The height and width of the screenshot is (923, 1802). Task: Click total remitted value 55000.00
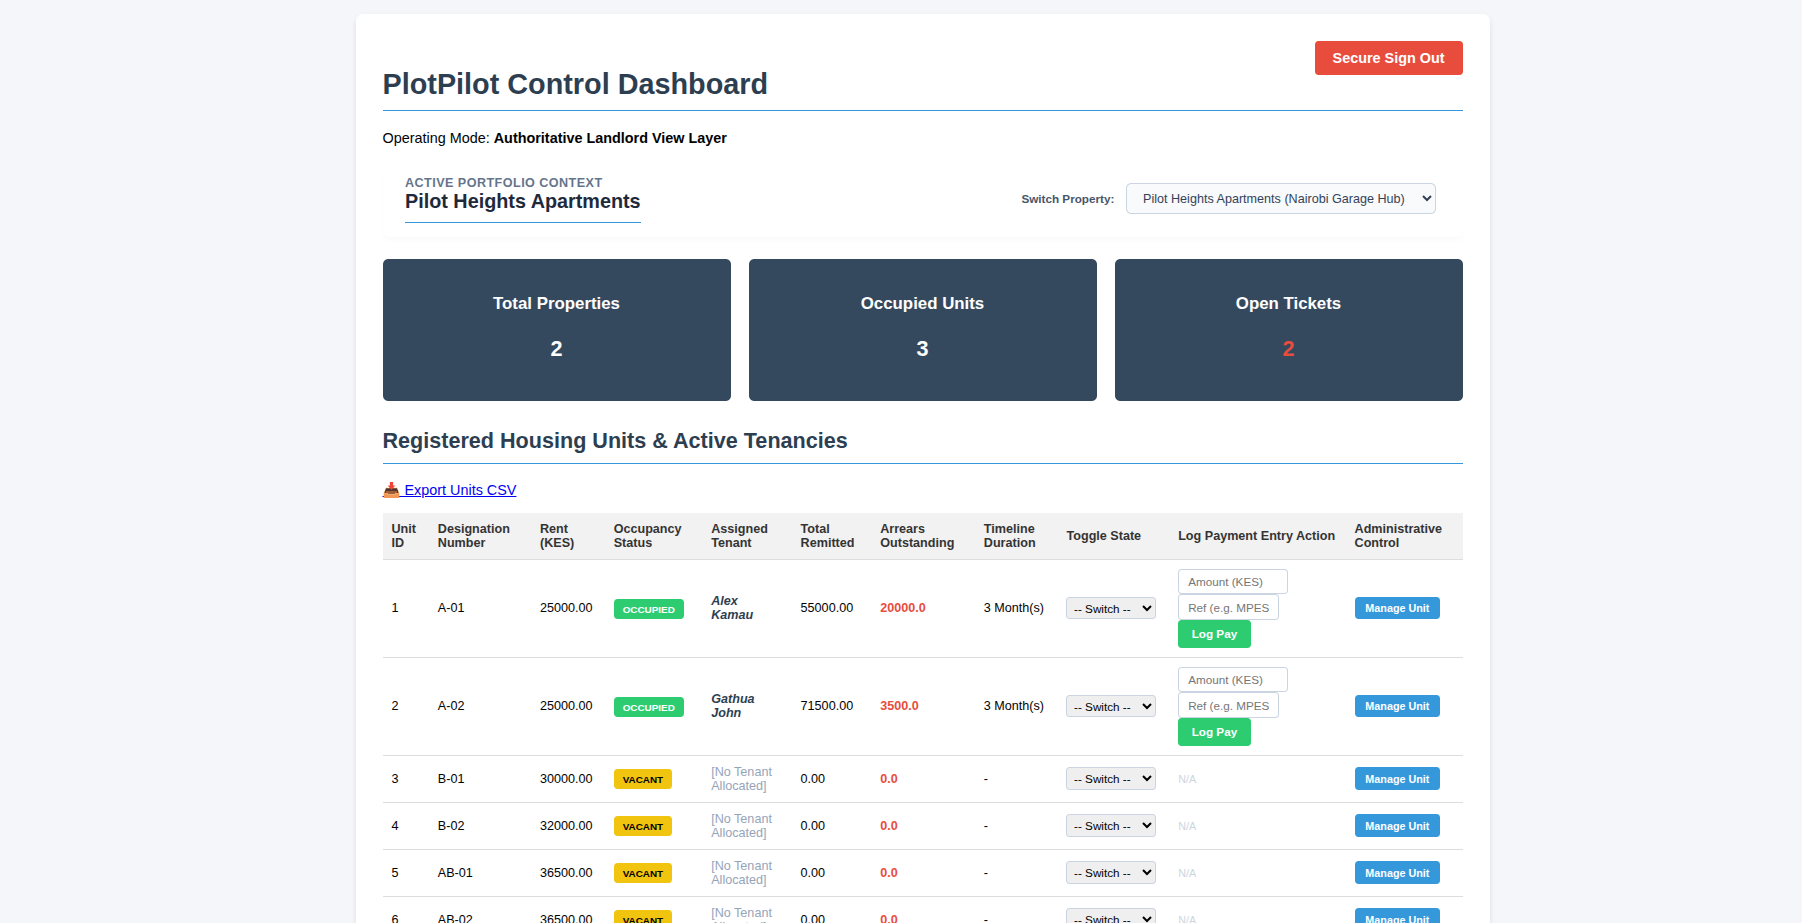[x=827, y=608]
